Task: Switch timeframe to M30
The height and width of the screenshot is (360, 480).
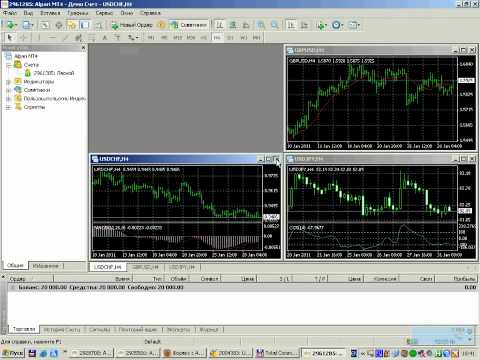Action: (x=191, y=38)
